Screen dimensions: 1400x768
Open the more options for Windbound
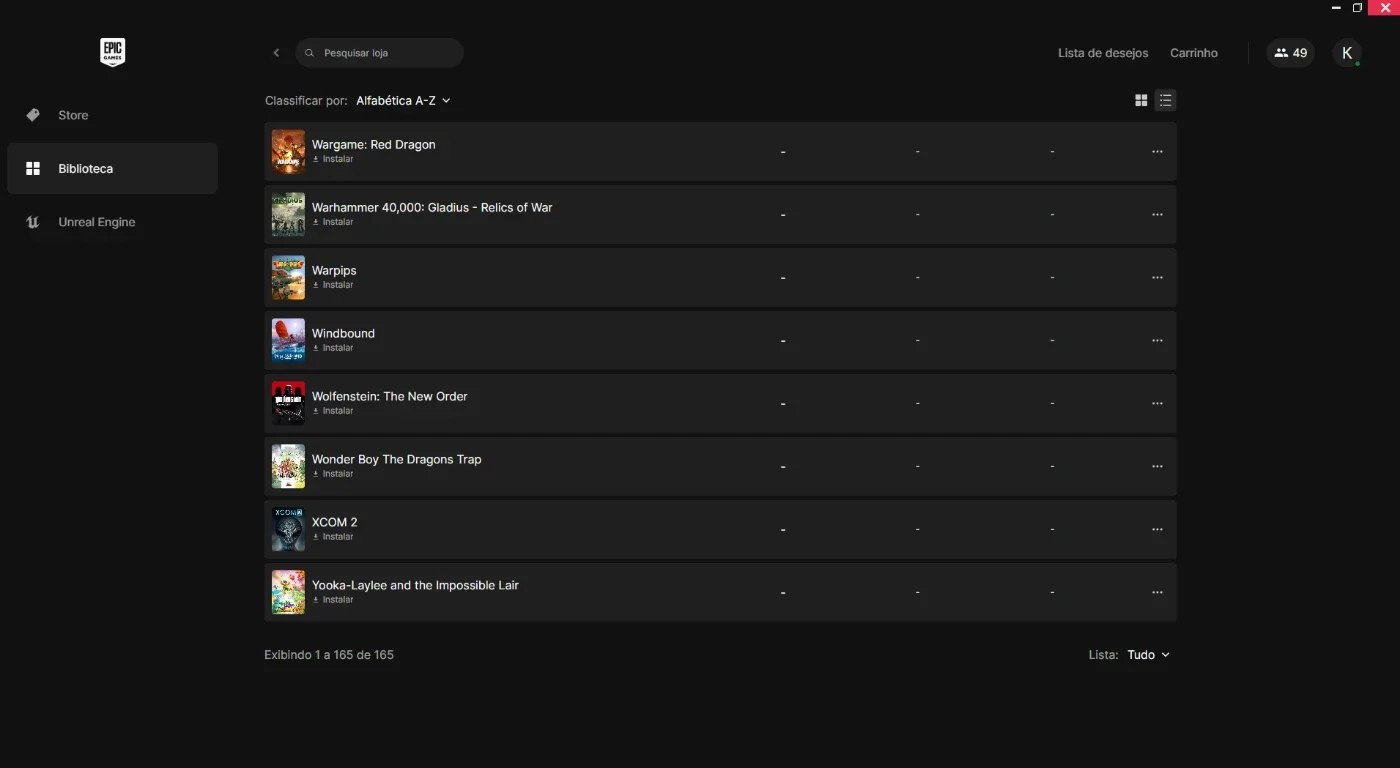point(1157,341)
